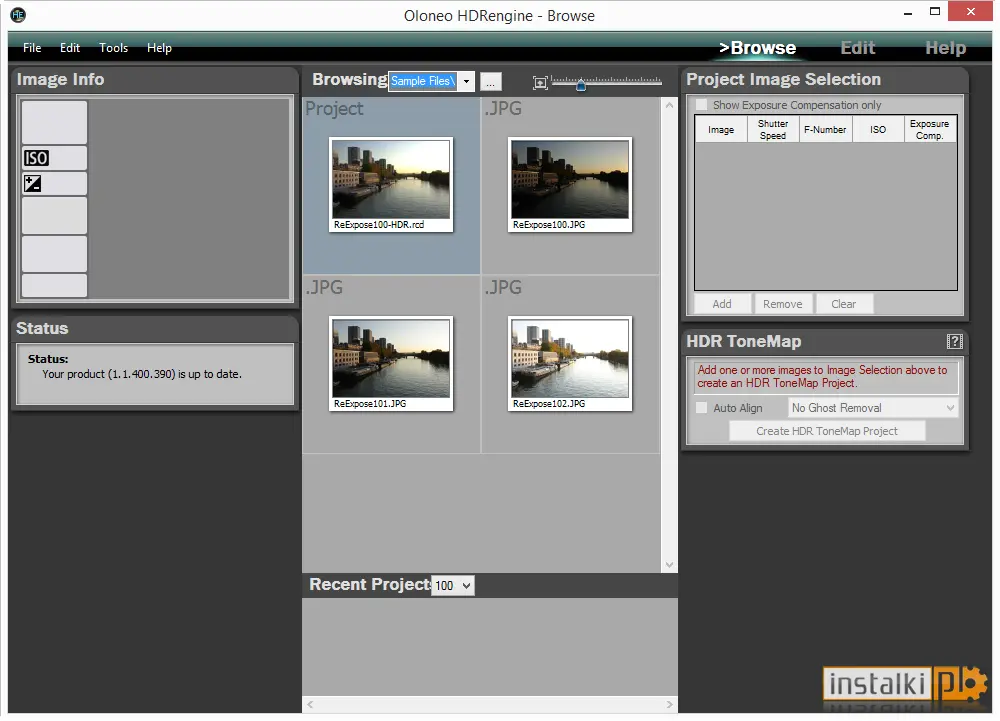Click the ISO column header in selection table

coord(878,129)
